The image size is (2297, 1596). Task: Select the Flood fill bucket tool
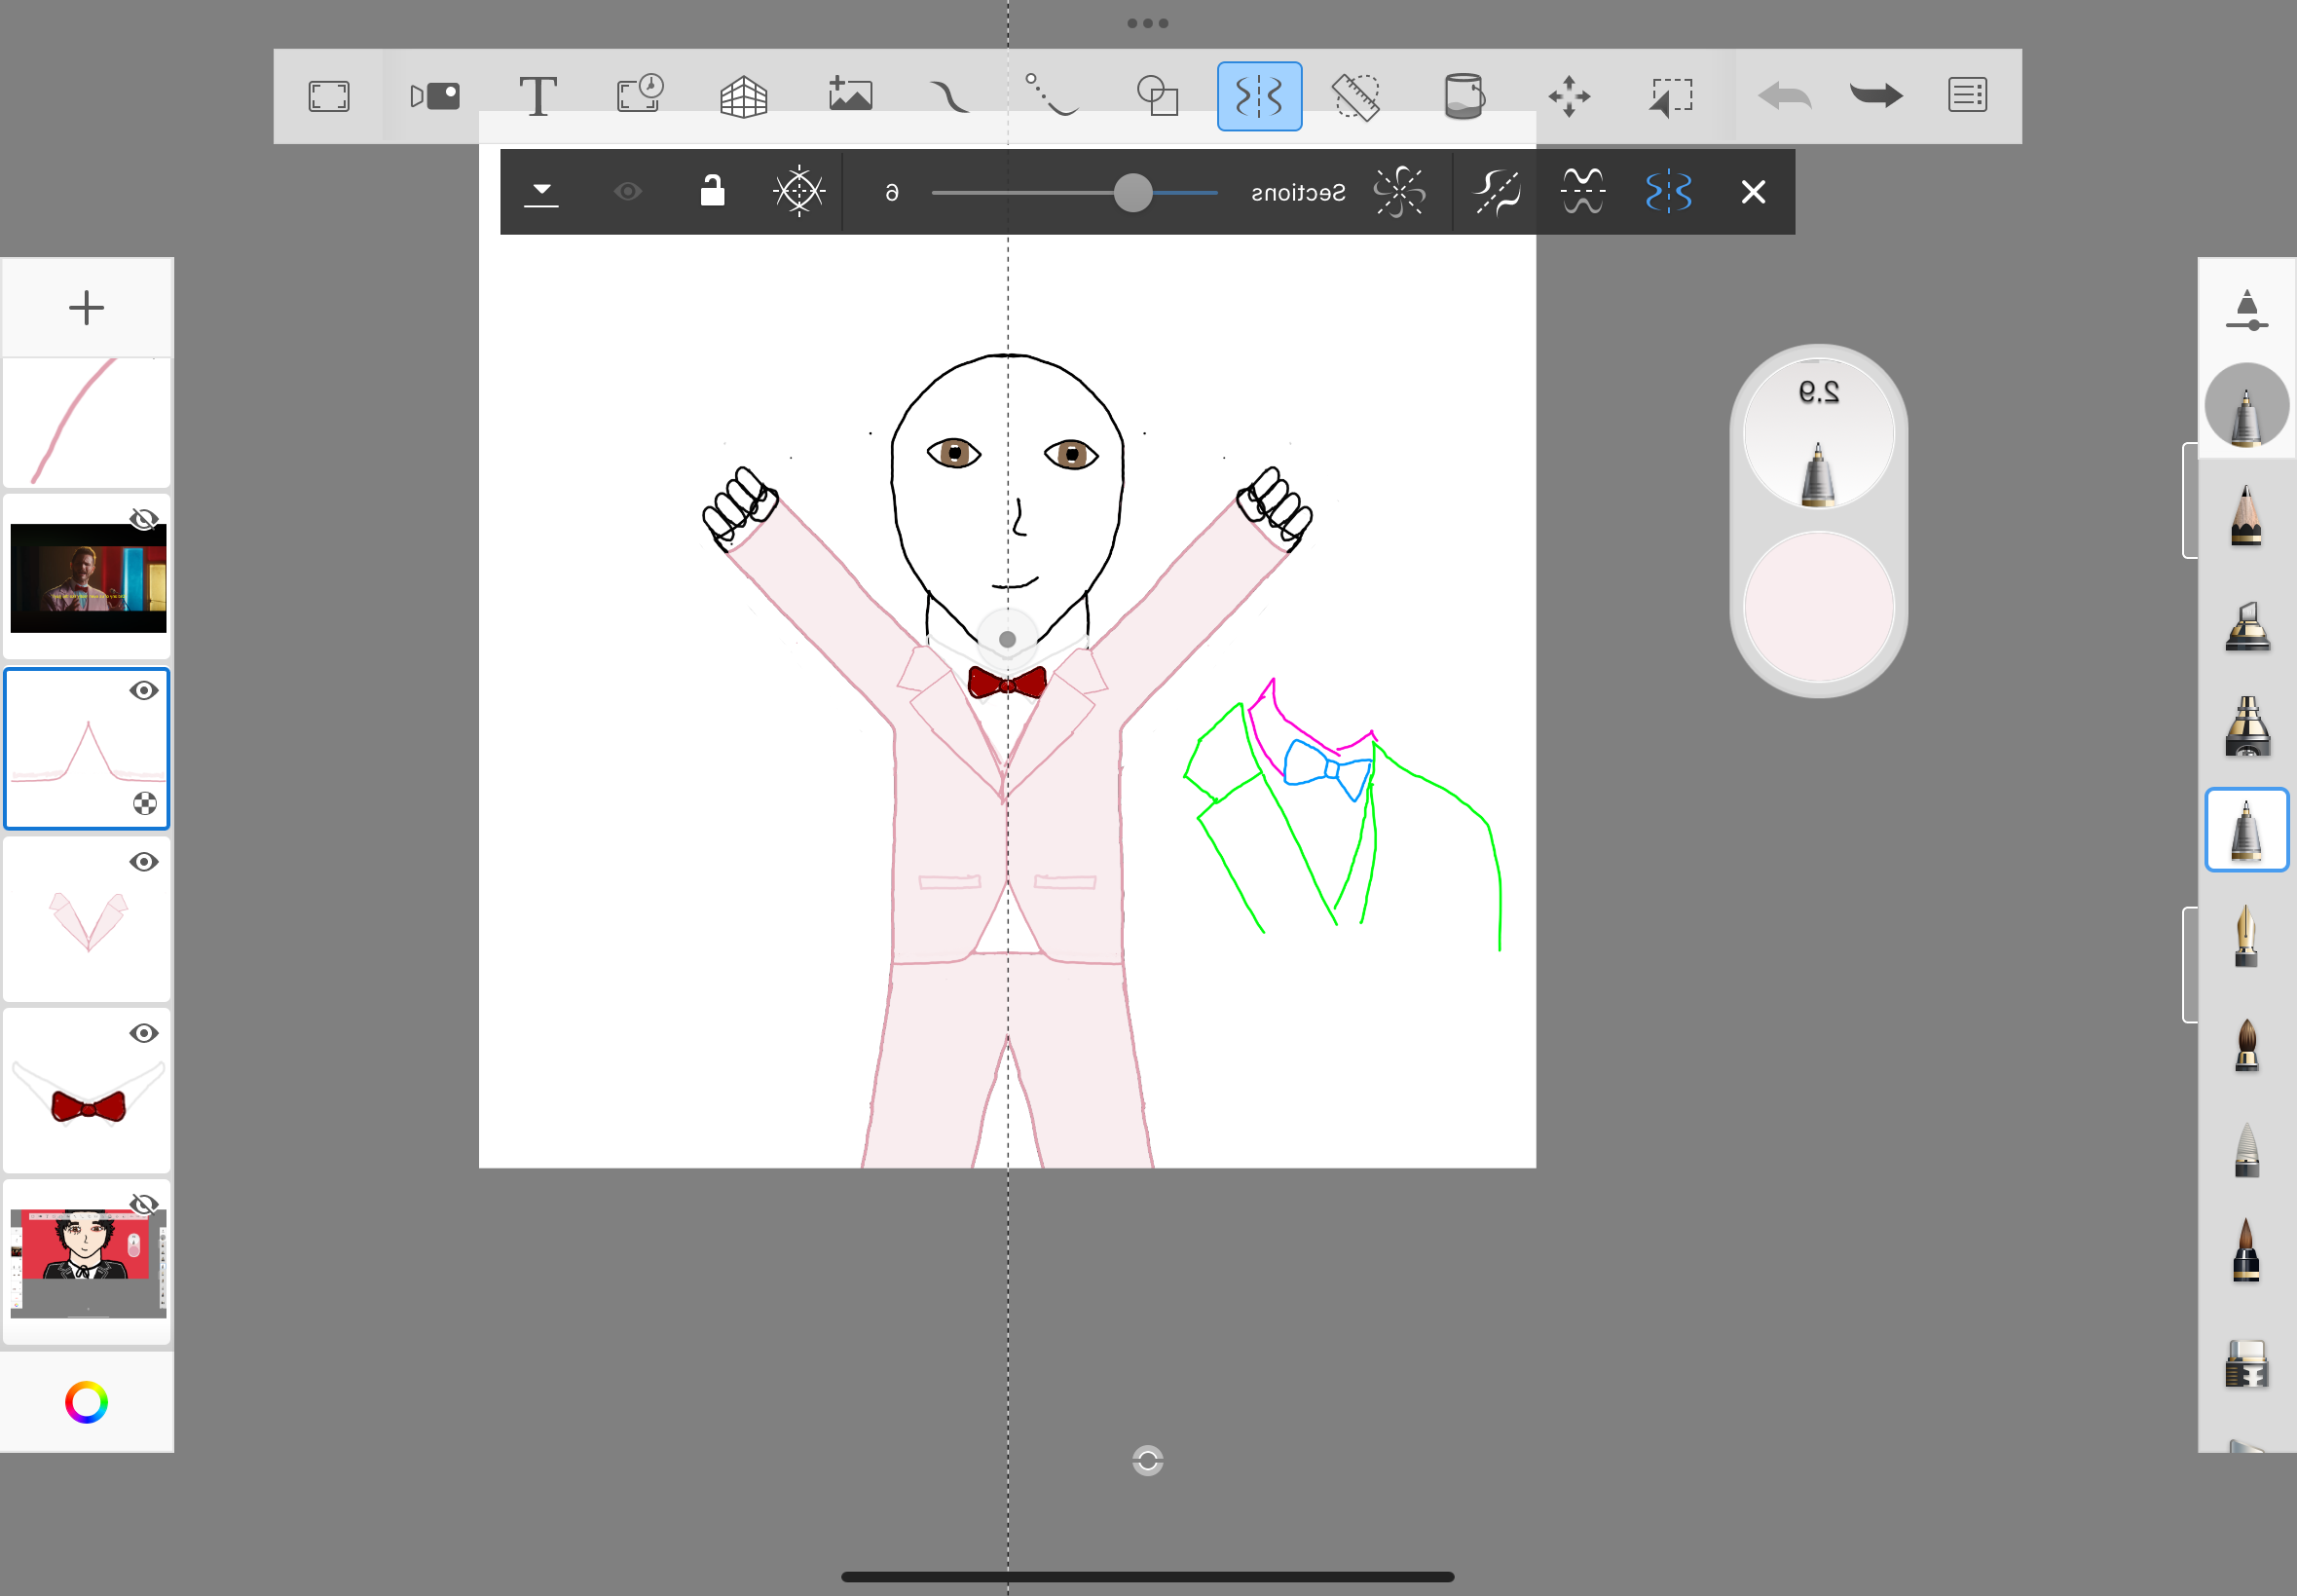click(1463, 96)
